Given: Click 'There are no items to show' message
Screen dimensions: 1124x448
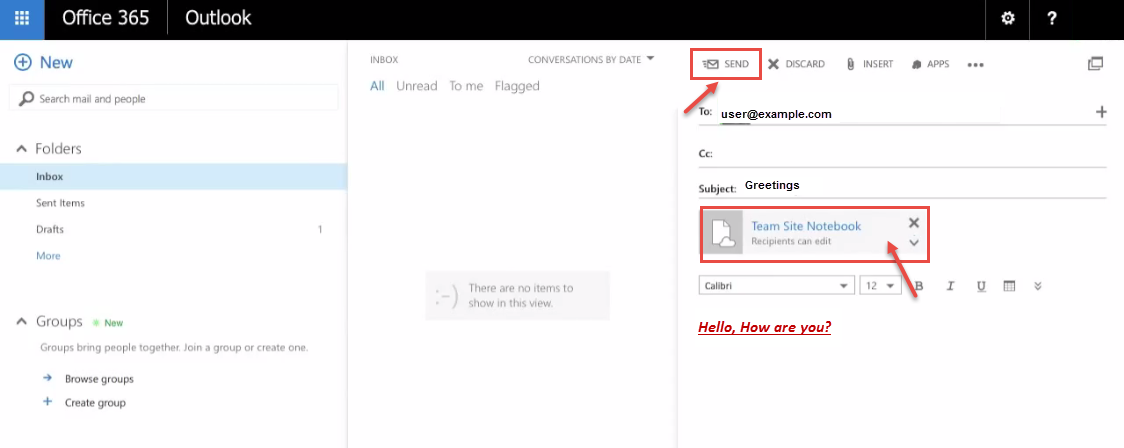Looking at the screenshot, I should (x=517, y=295).
